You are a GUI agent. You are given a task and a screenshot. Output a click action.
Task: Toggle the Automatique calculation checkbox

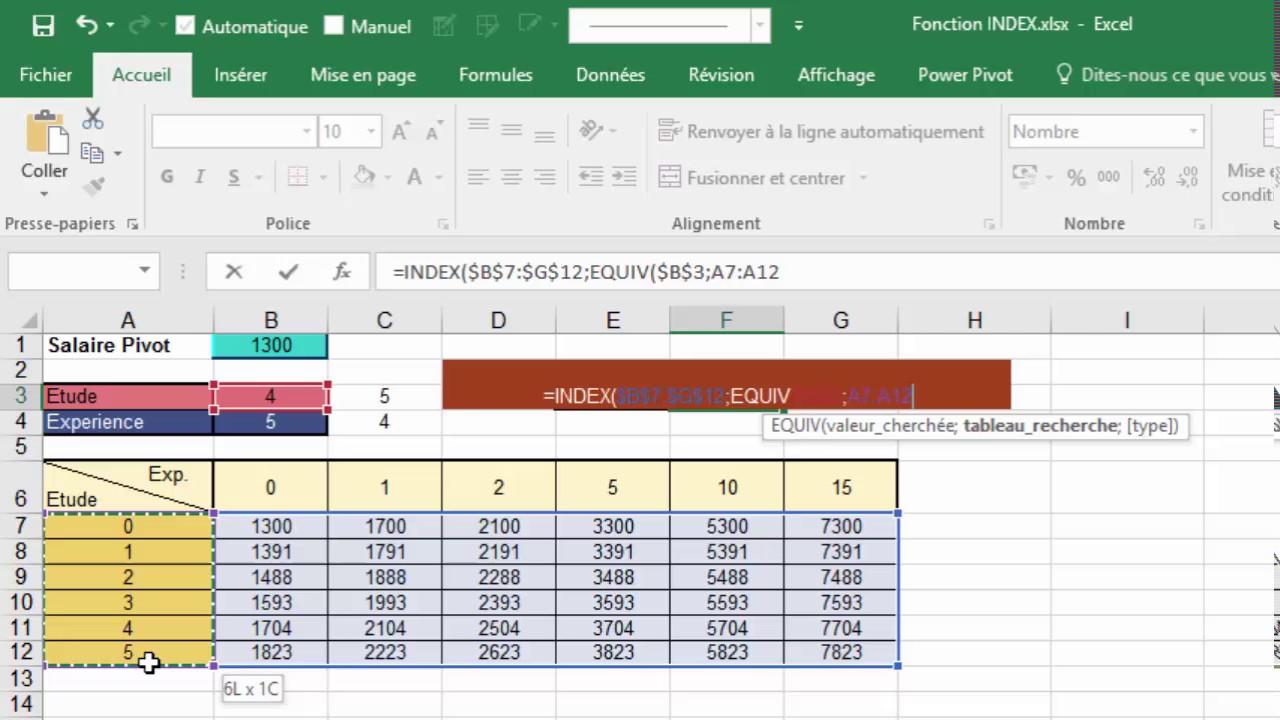185,26
